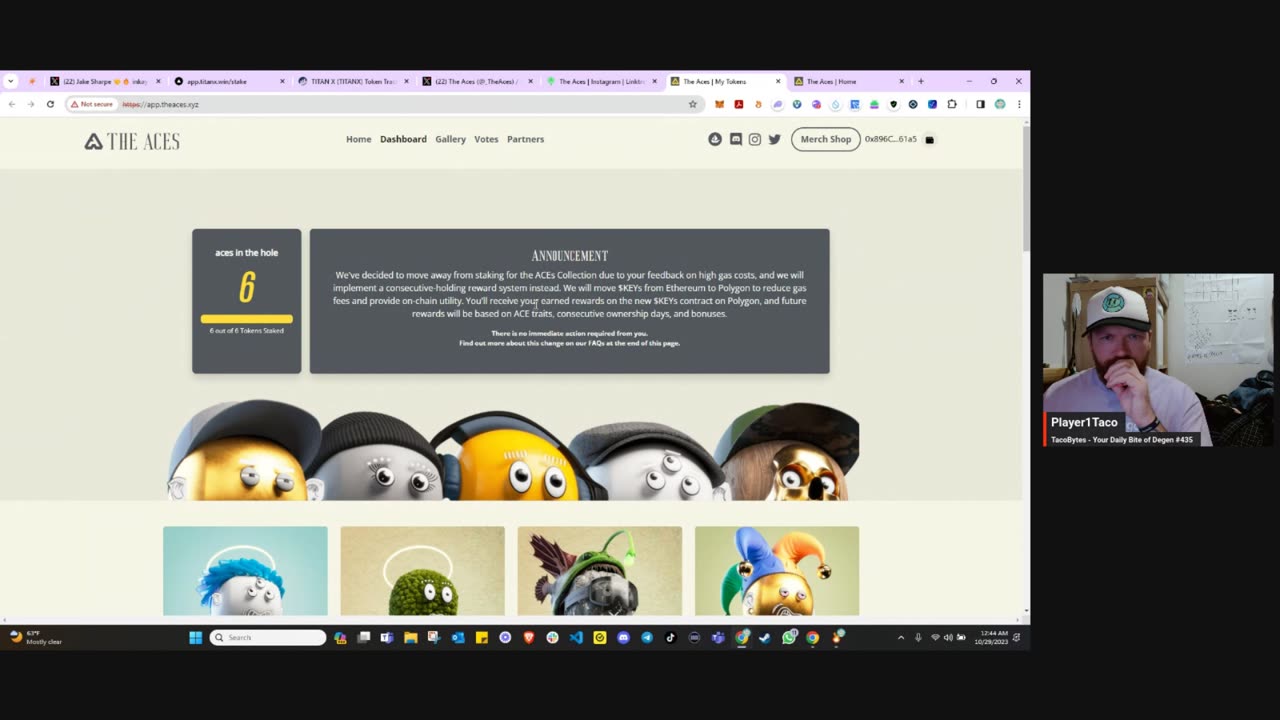
Task: Open Votes in site navigation
Action: 486,139
